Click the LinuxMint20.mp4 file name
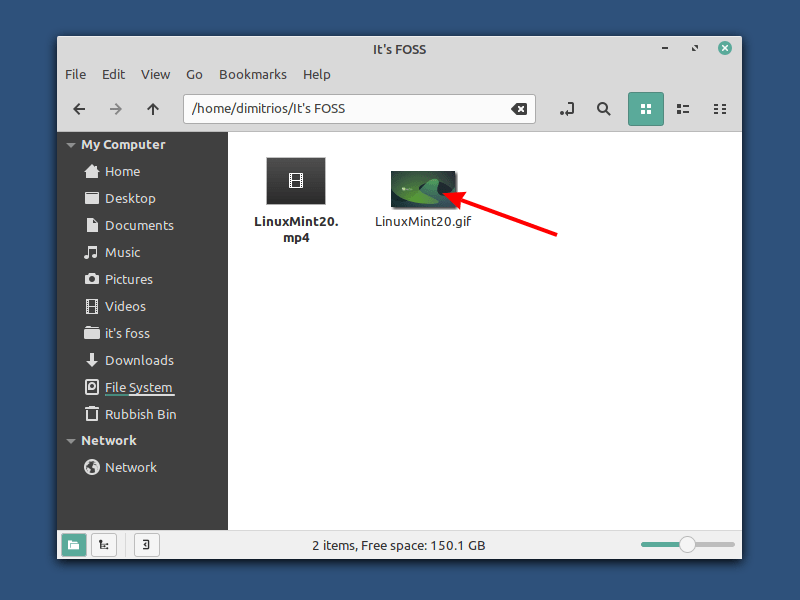This screenshot has width=800, height=600. pyautogui.click(x=296, y=230)
